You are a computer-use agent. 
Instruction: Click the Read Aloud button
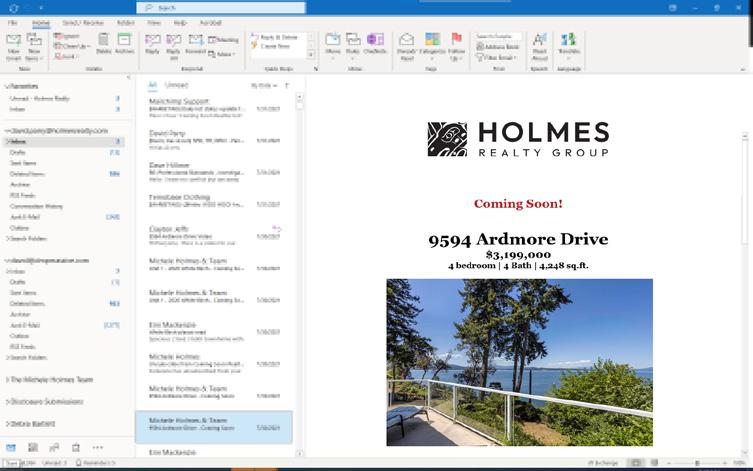(540, 47)
